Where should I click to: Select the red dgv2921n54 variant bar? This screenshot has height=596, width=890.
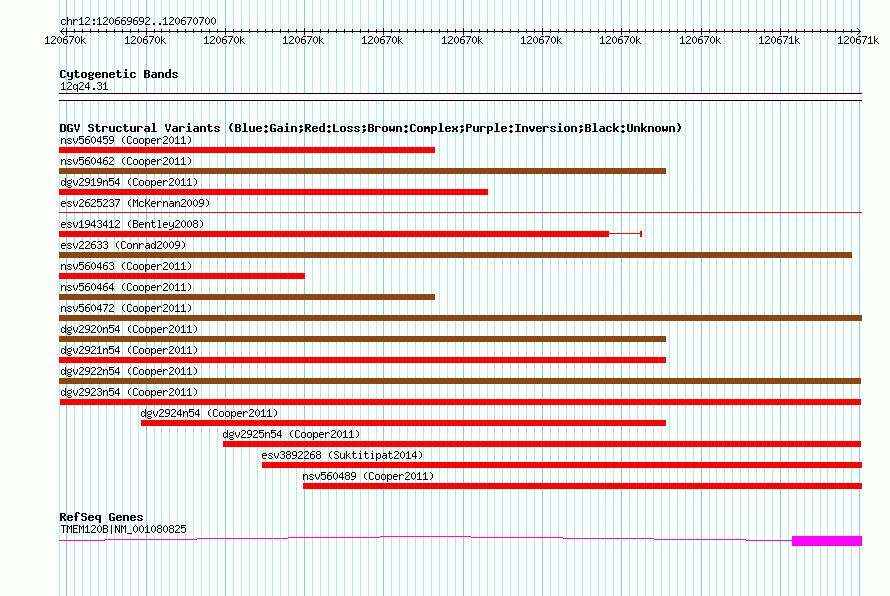[363, 360]
